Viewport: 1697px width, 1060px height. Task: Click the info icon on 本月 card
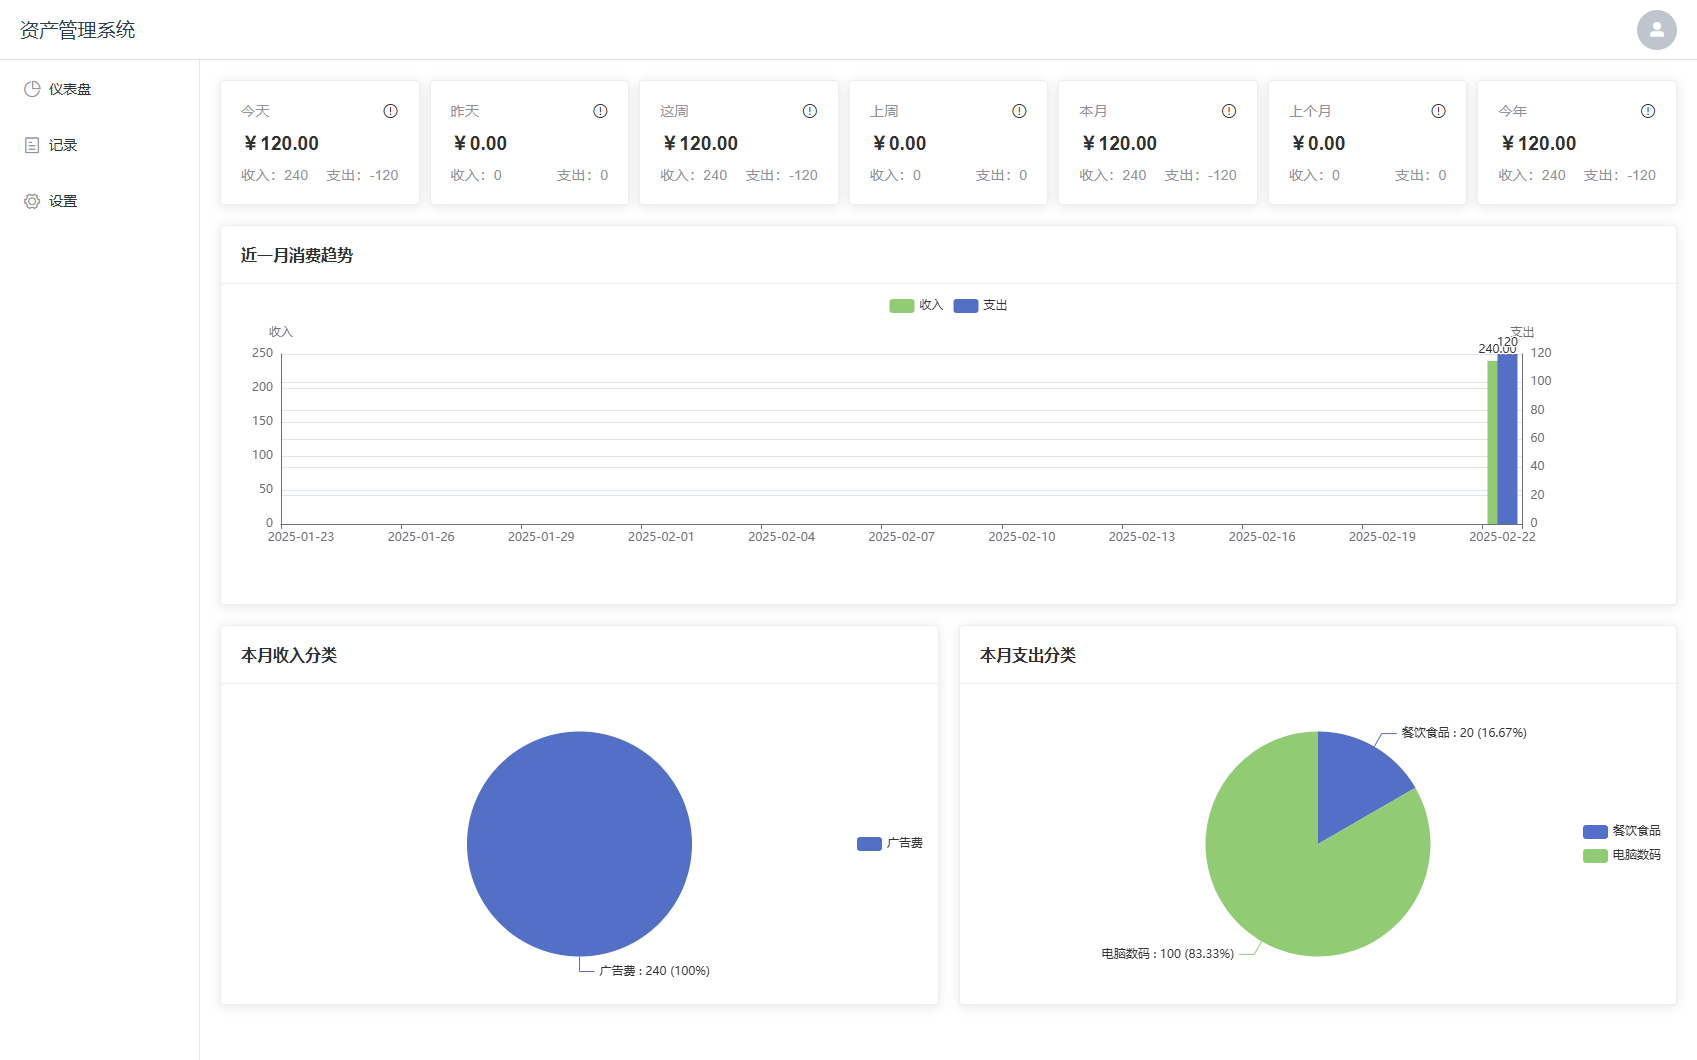tap(1229, 111)
